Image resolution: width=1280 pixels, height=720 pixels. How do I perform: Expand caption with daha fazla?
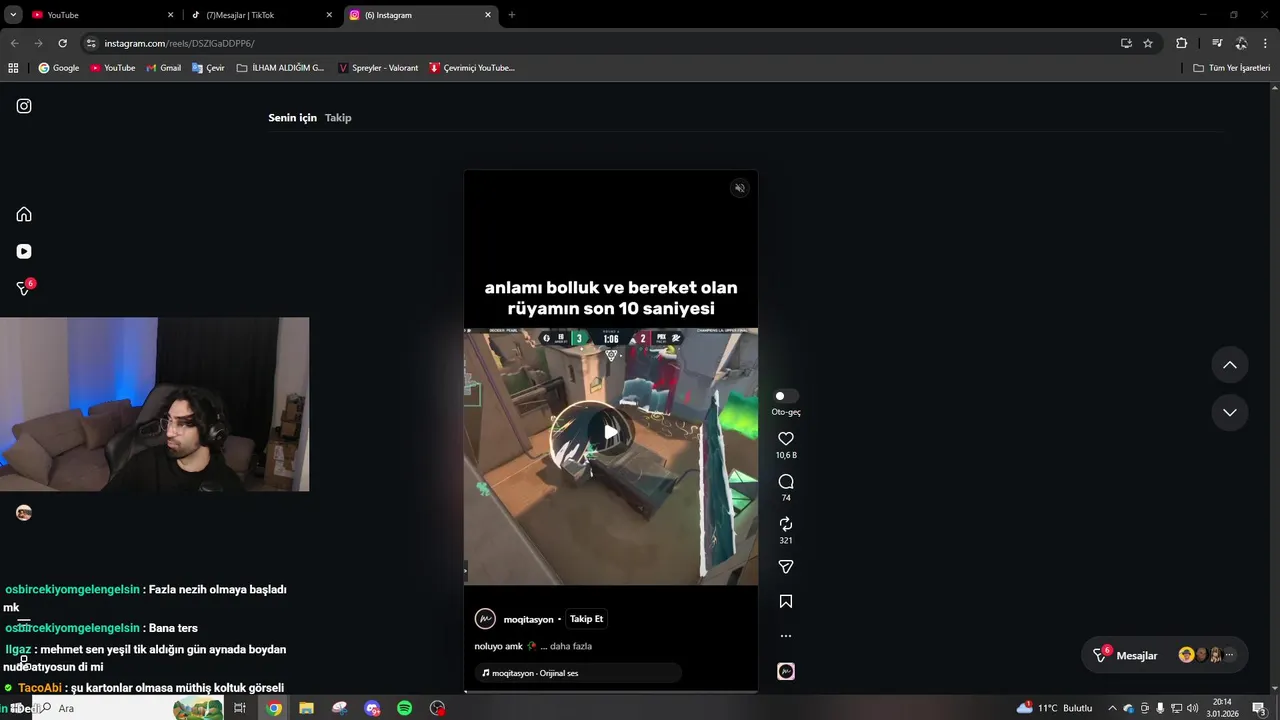point(571,646)
